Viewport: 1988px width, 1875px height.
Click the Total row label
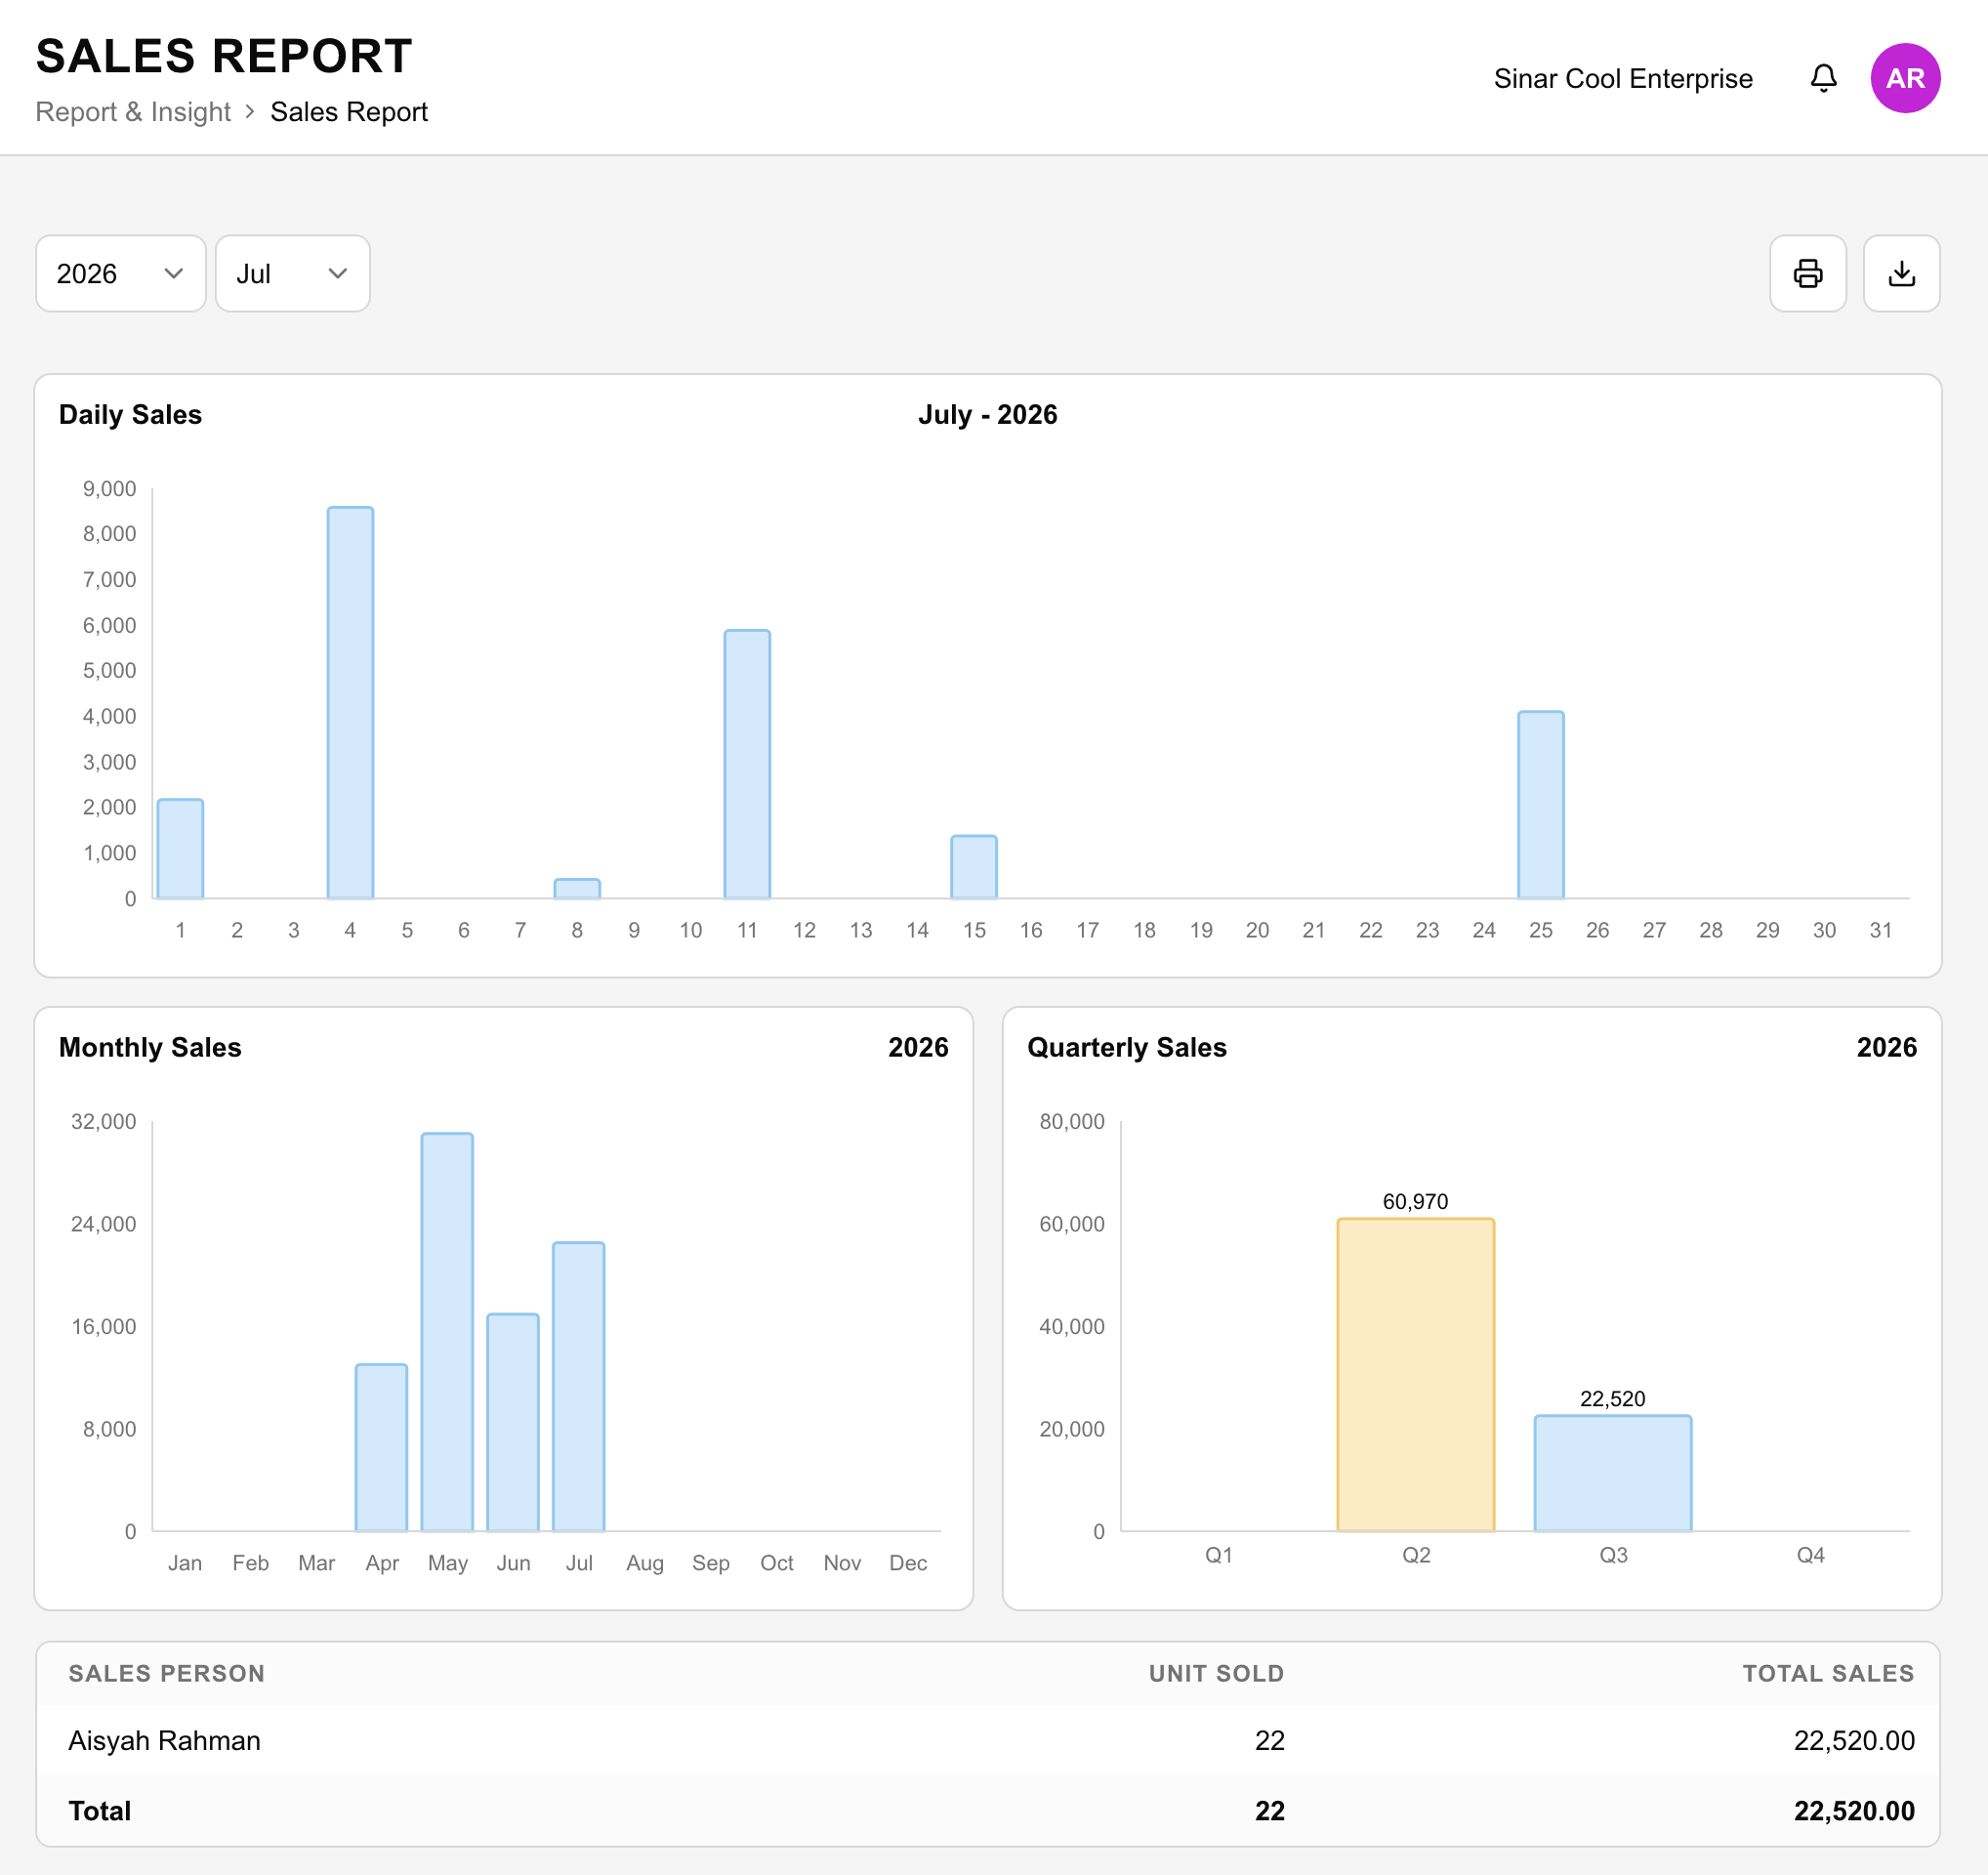[100, 1810]
